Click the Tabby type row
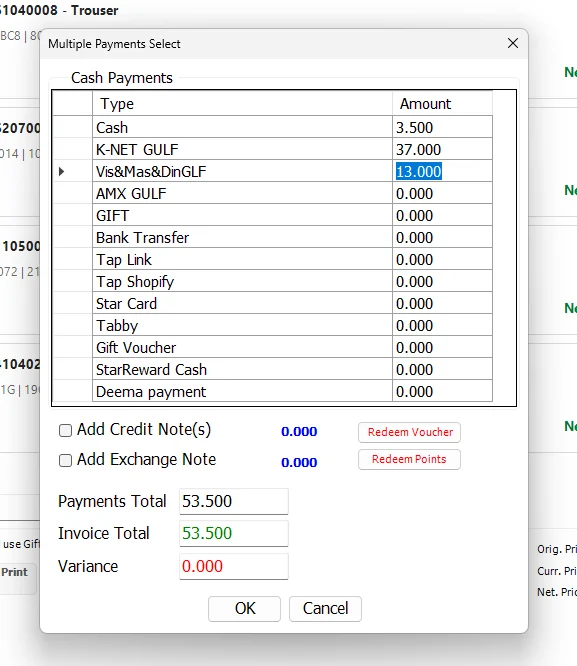This screenshot has height=666, width=577. click(x=242, y=326)
